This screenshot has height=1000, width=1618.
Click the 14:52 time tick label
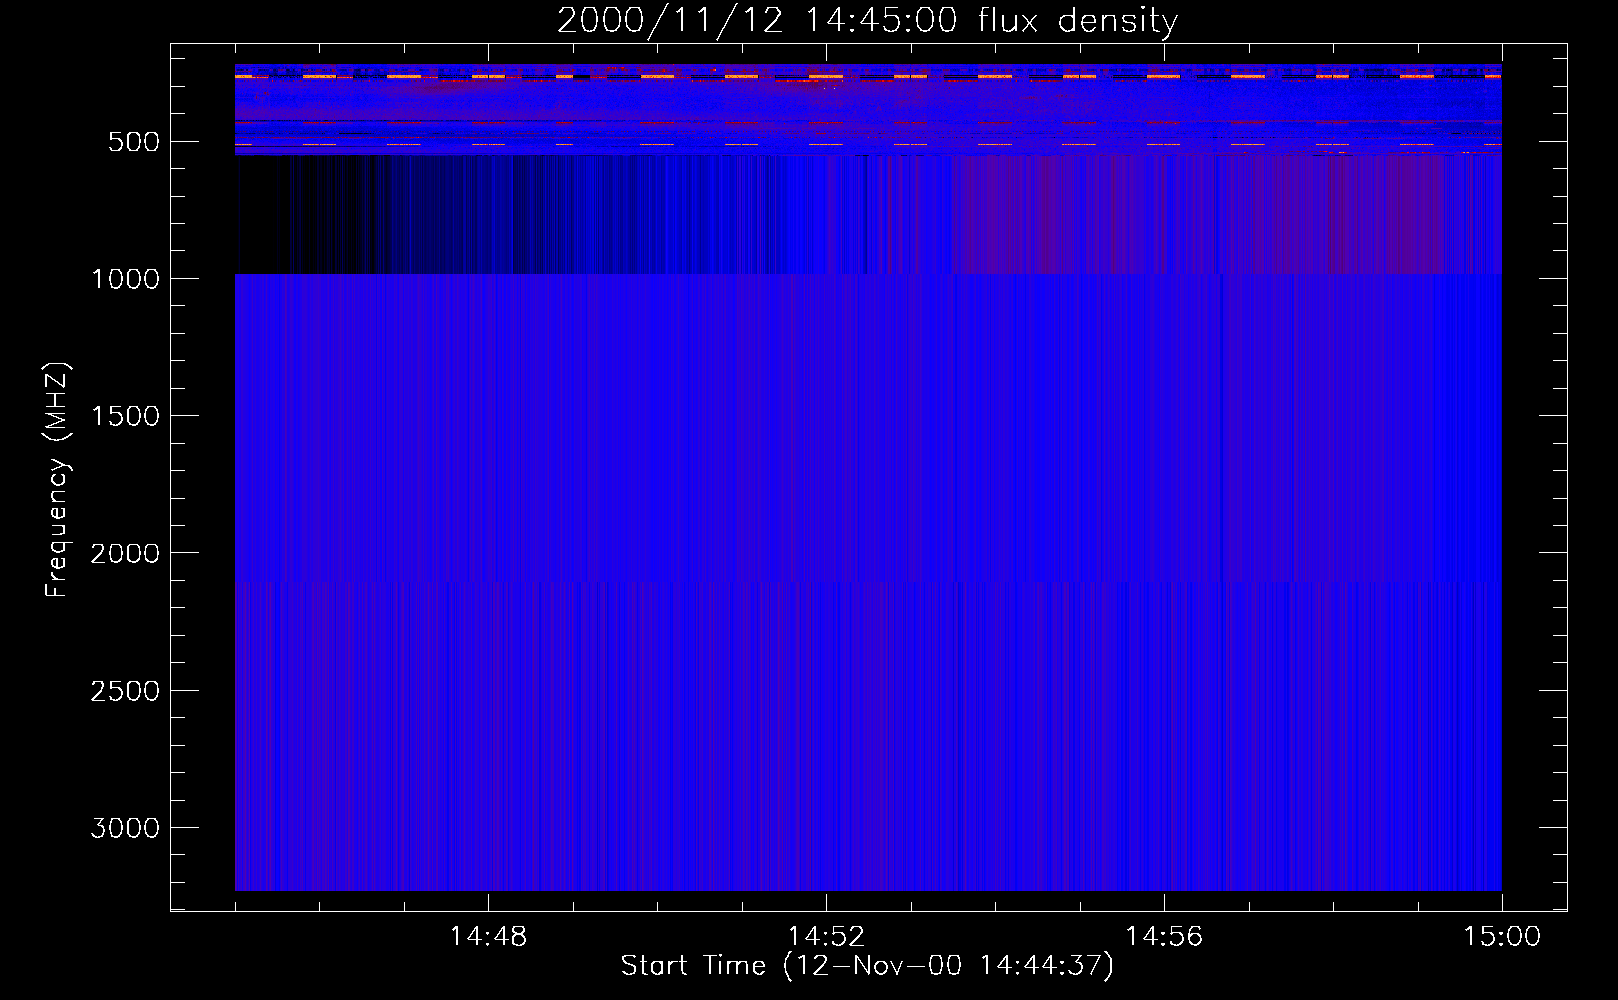826,937
